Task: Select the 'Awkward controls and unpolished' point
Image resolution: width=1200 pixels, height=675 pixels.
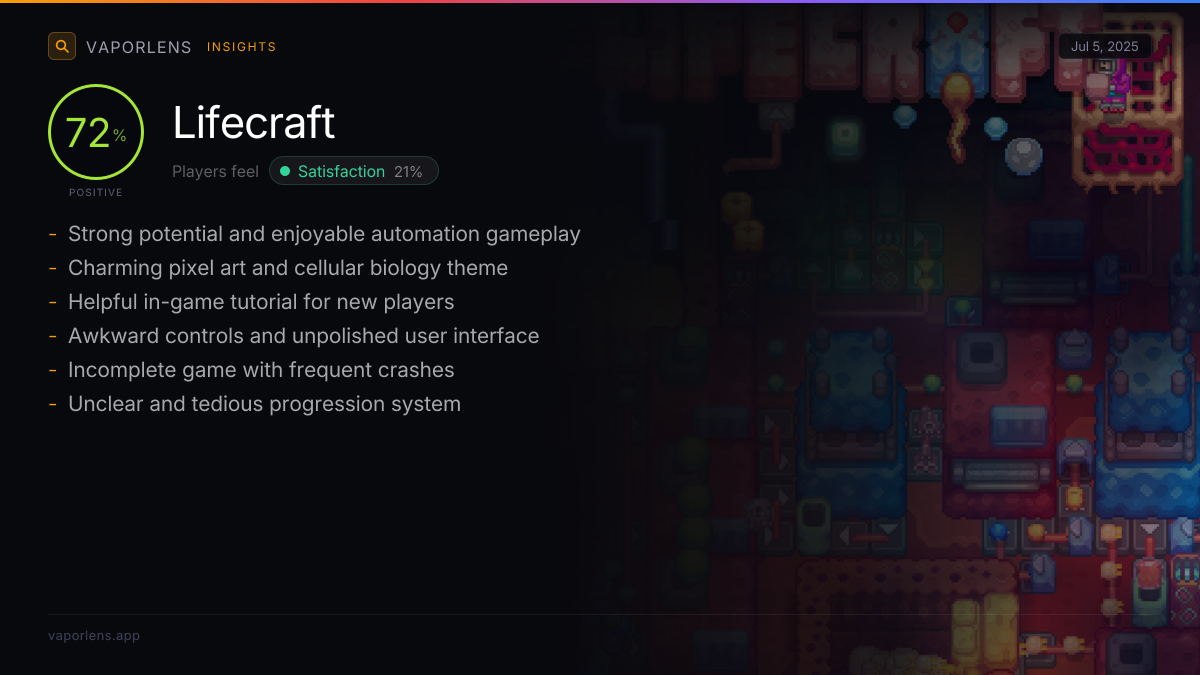Action: 303,336
